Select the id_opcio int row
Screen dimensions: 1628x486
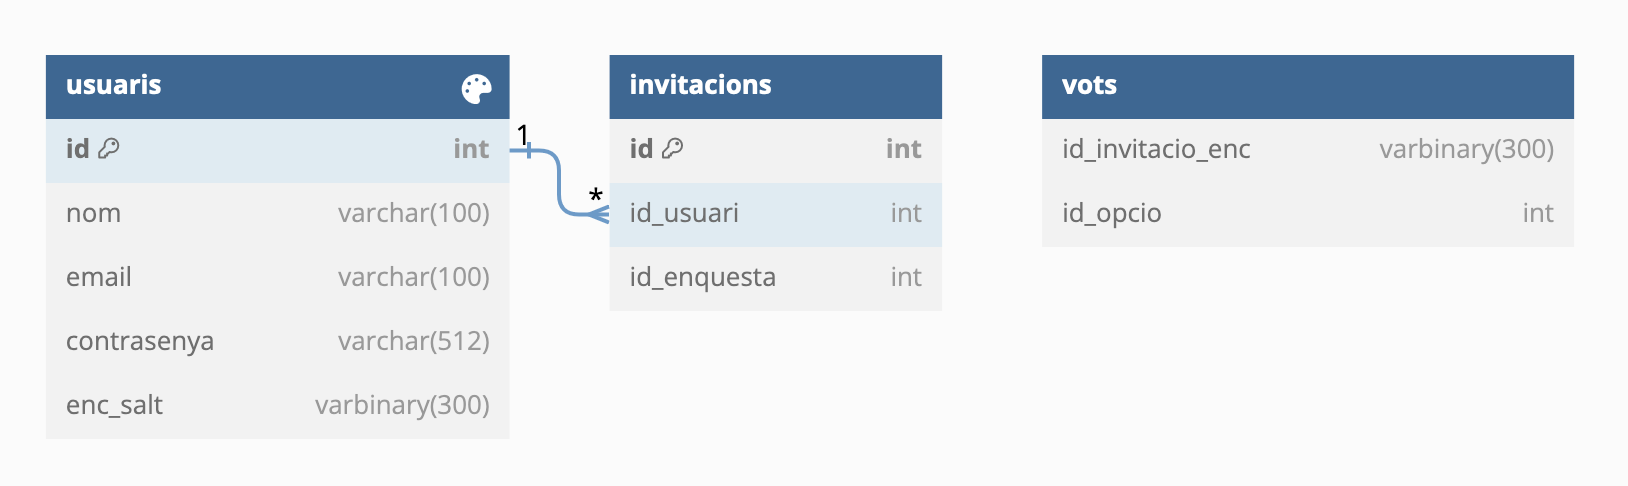1308,213
